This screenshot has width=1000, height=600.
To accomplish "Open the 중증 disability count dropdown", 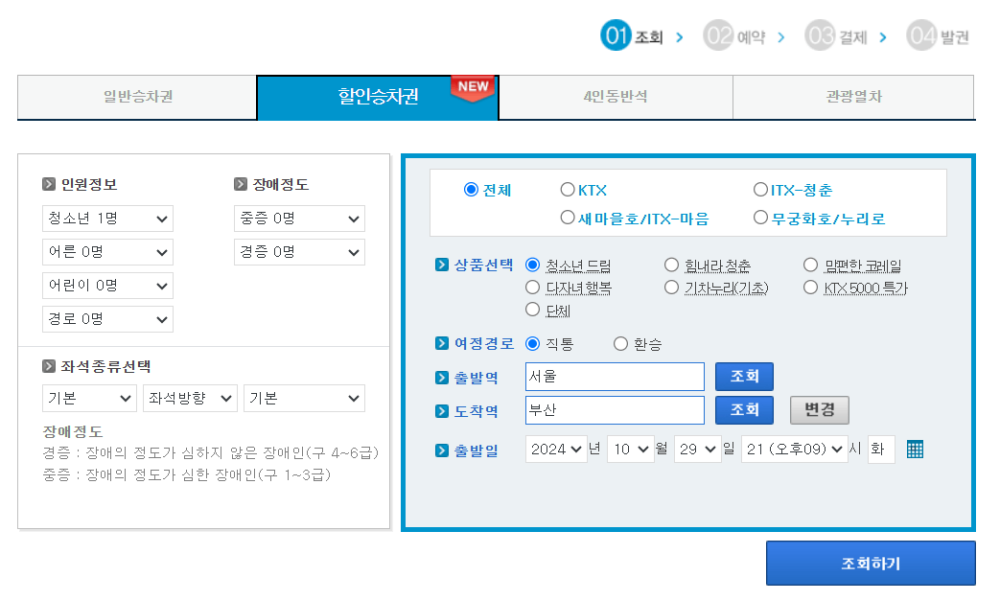I will click(x=298, y=218).
